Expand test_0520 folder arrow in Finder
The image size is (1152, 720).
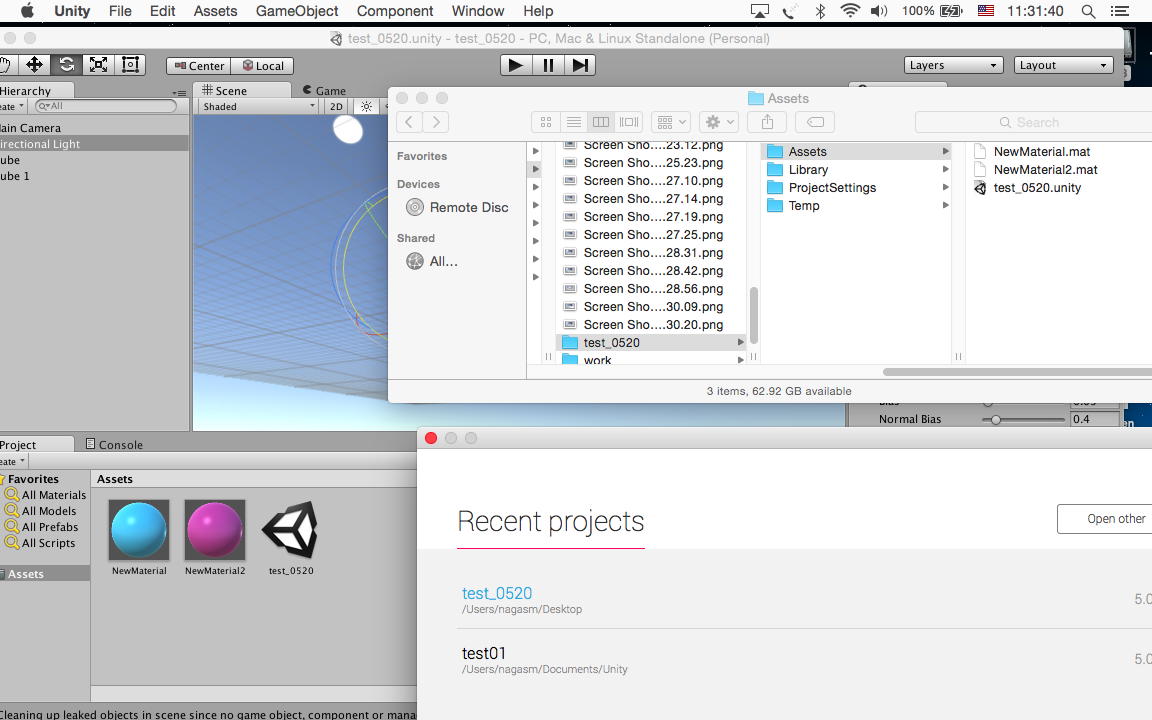coord(740,342)
